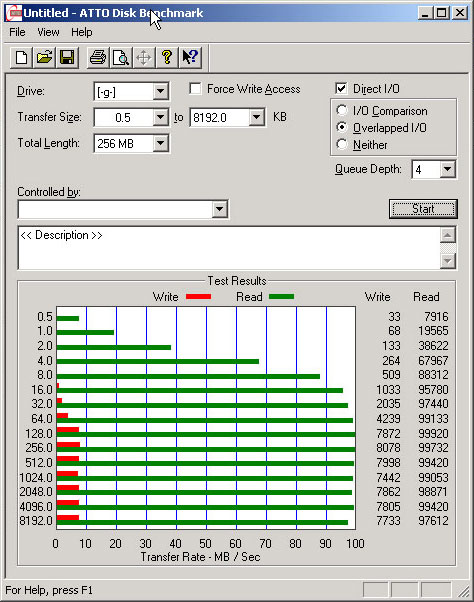This screenshot has width=474, height=602.
Task: Open the View menu
Action: point(48,32)
